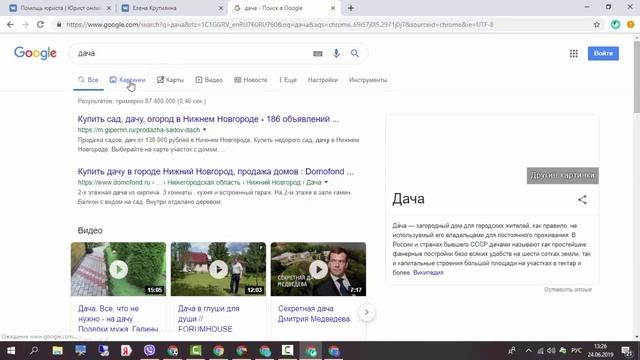Open Инструменты search tools
Screen dimensions: 640x360
[368, 80]
